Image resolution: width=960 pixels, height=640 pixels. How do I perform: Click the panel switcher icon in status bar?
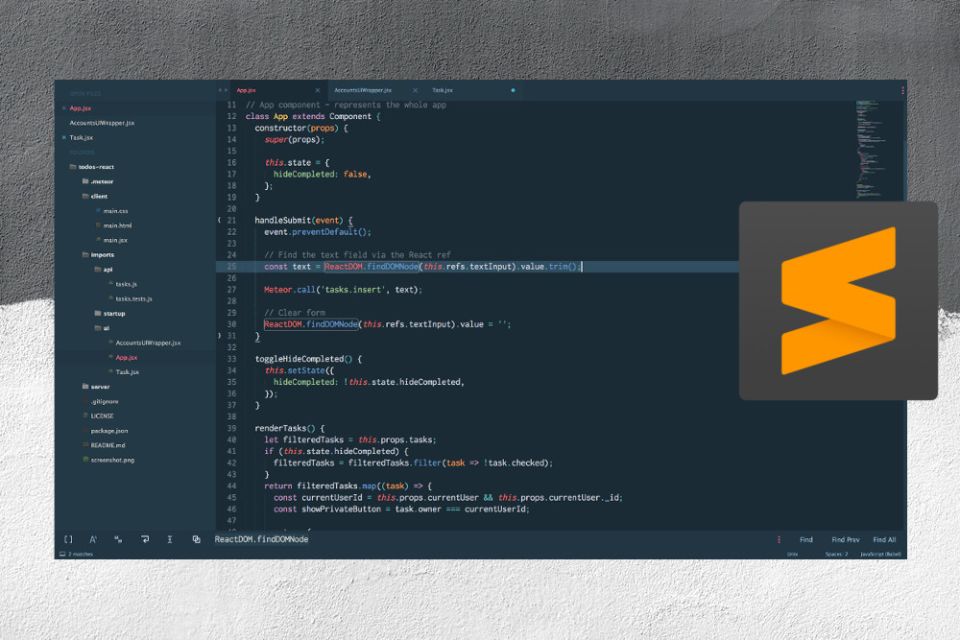[62, 554]
